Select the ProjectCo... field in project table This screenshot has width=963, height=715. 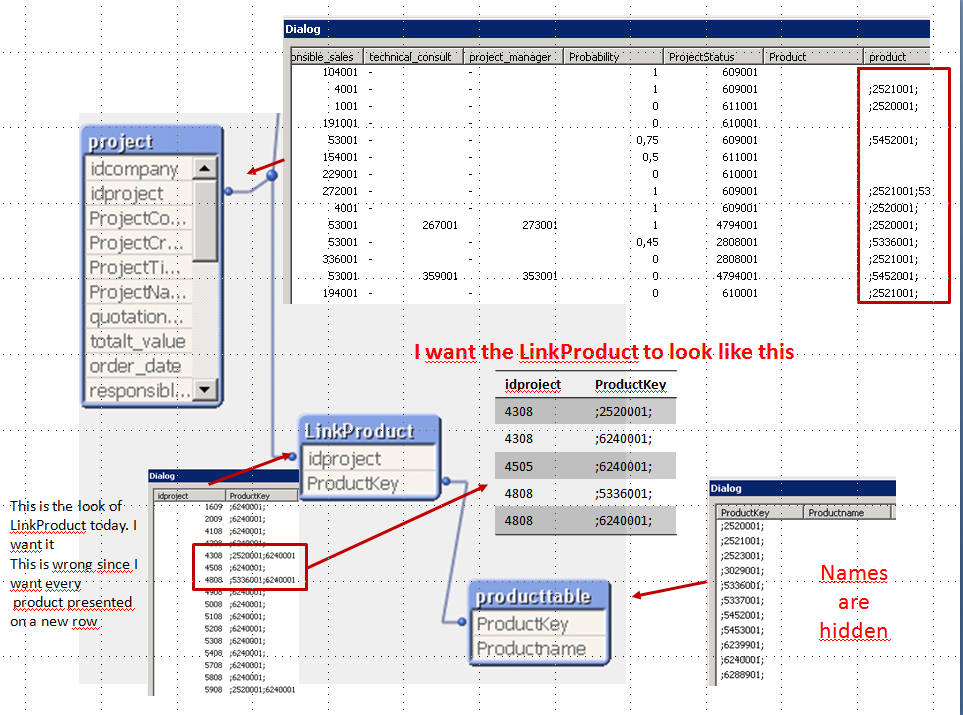tap(139, 218)
